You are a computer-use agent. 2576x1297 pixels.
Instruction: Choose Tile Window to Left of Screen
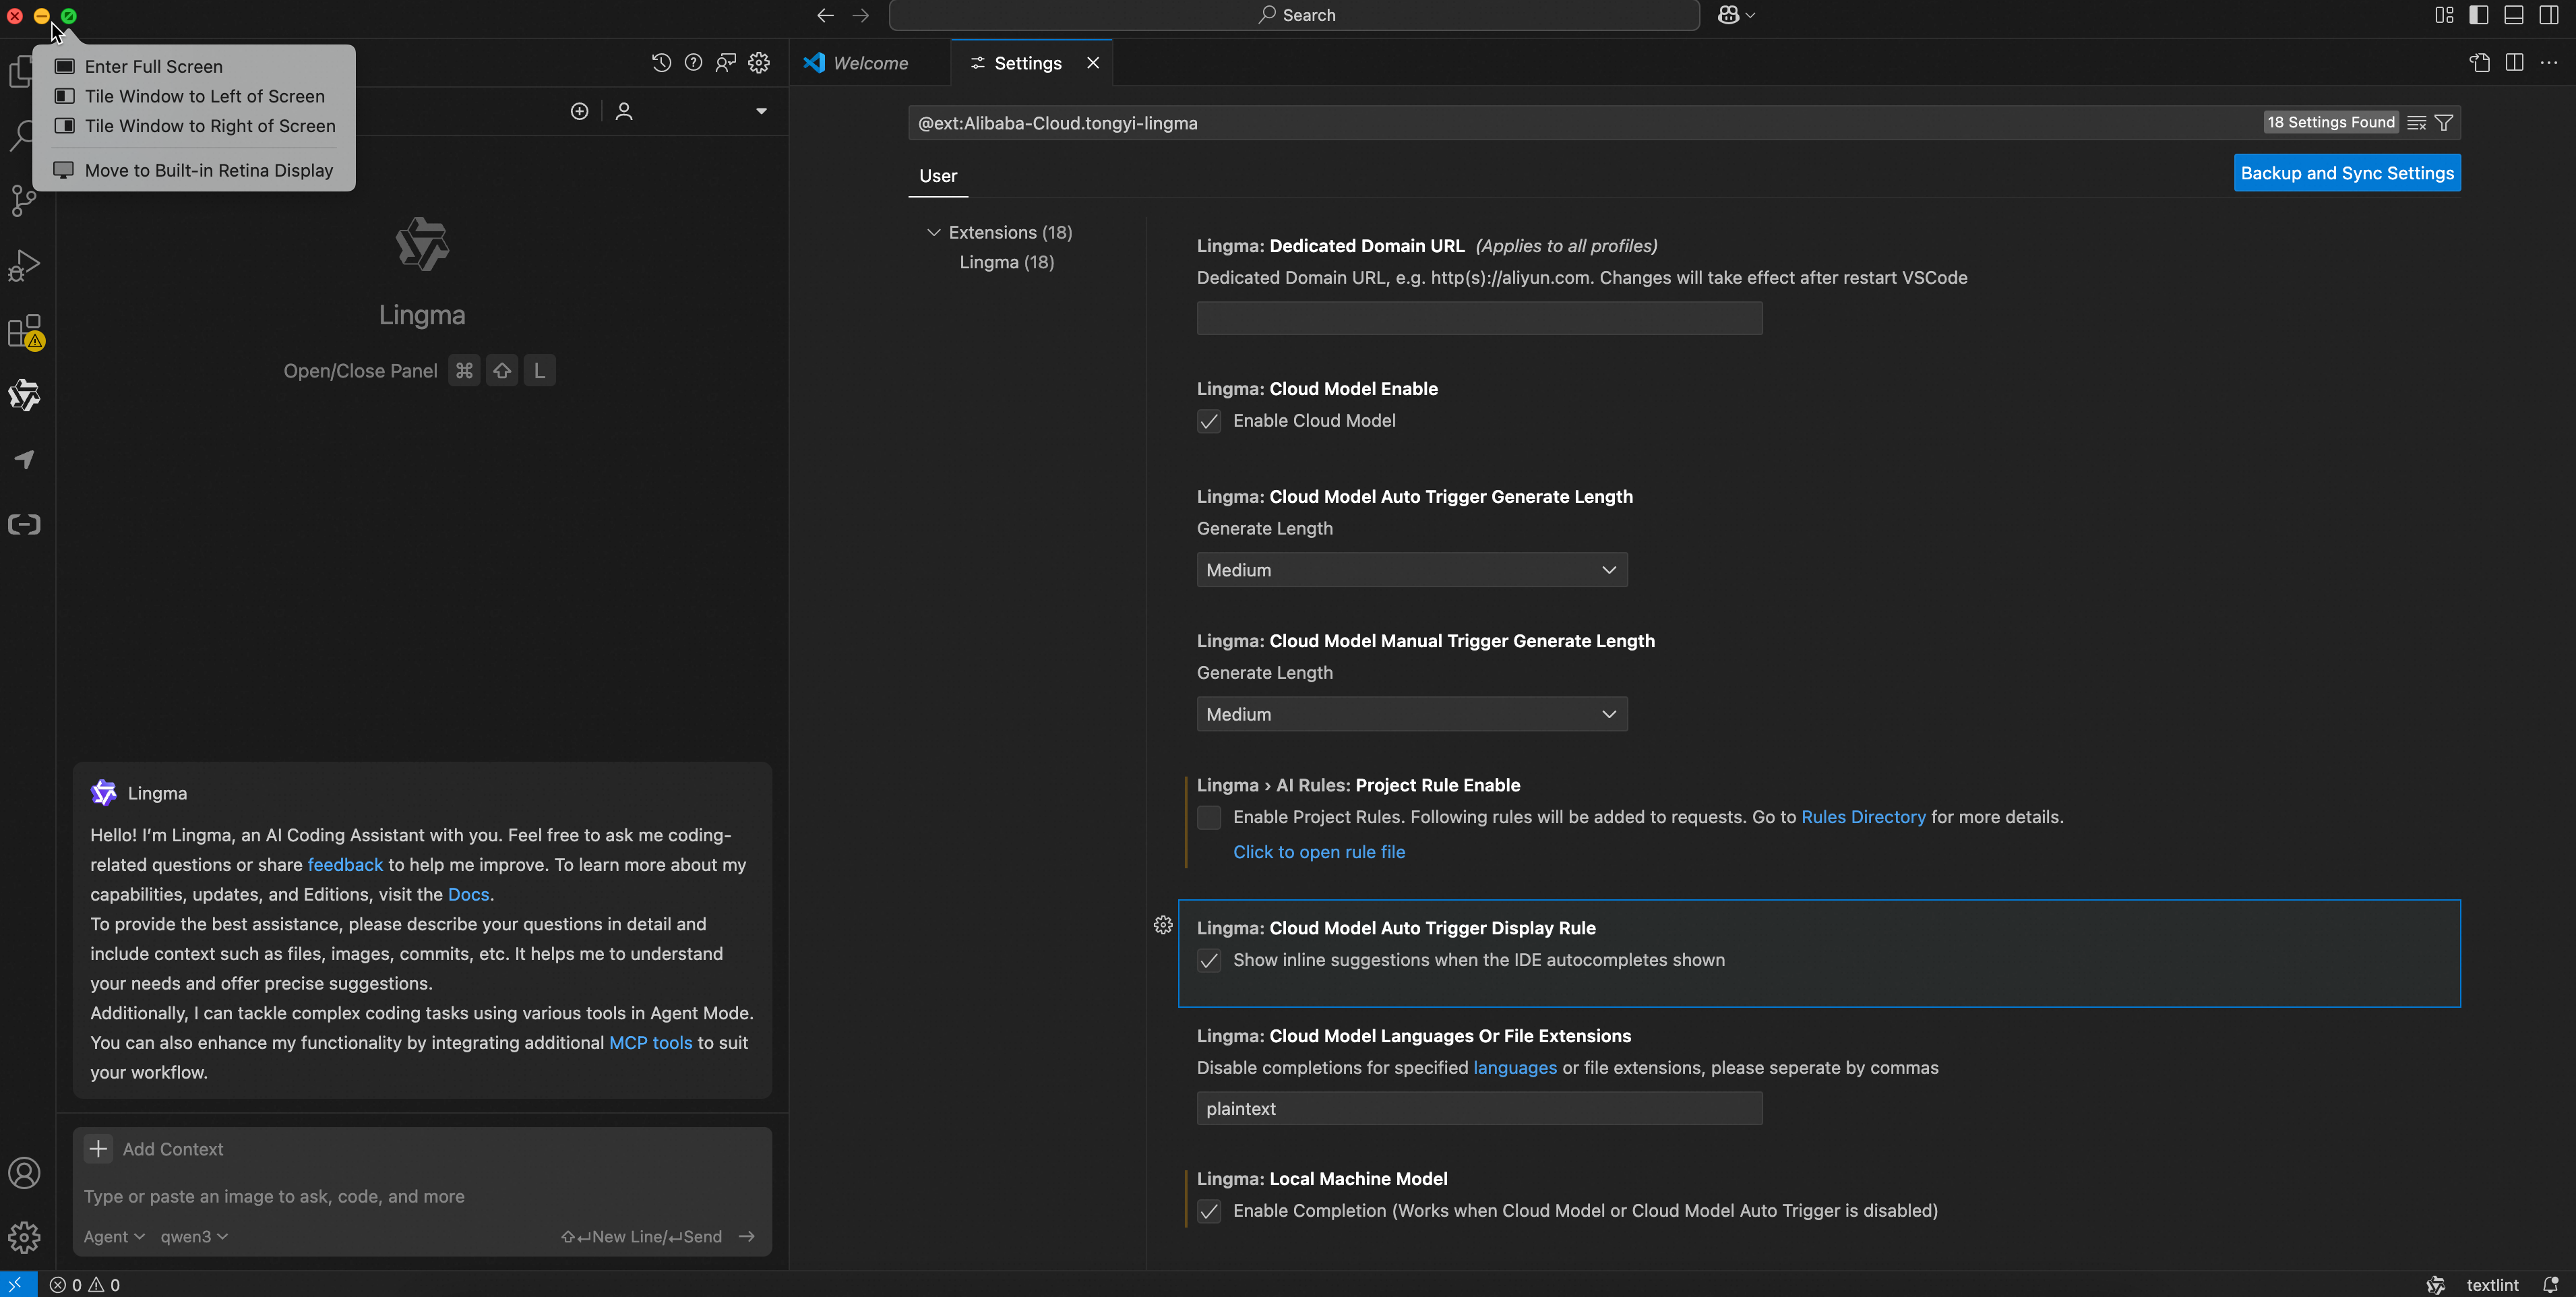click(194, 96)
